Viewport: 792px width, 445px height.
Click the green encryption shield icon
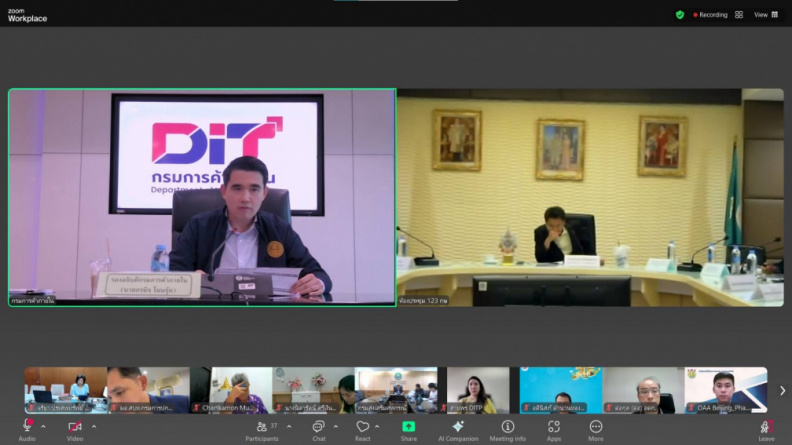coord(680,15)
